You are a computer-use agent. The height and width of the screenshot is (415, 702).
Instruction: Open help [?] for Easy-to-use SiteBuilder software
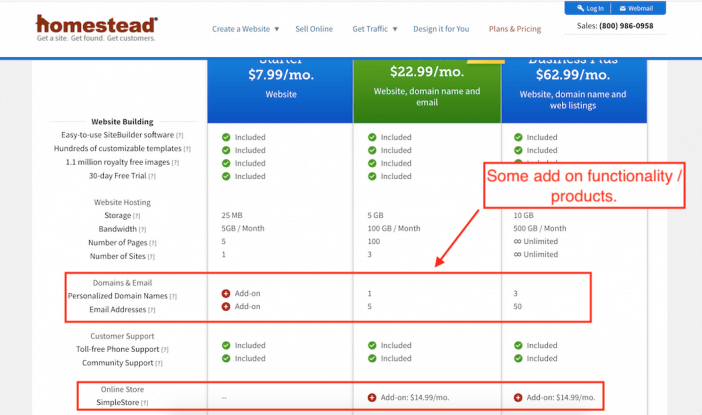point(180,135)
